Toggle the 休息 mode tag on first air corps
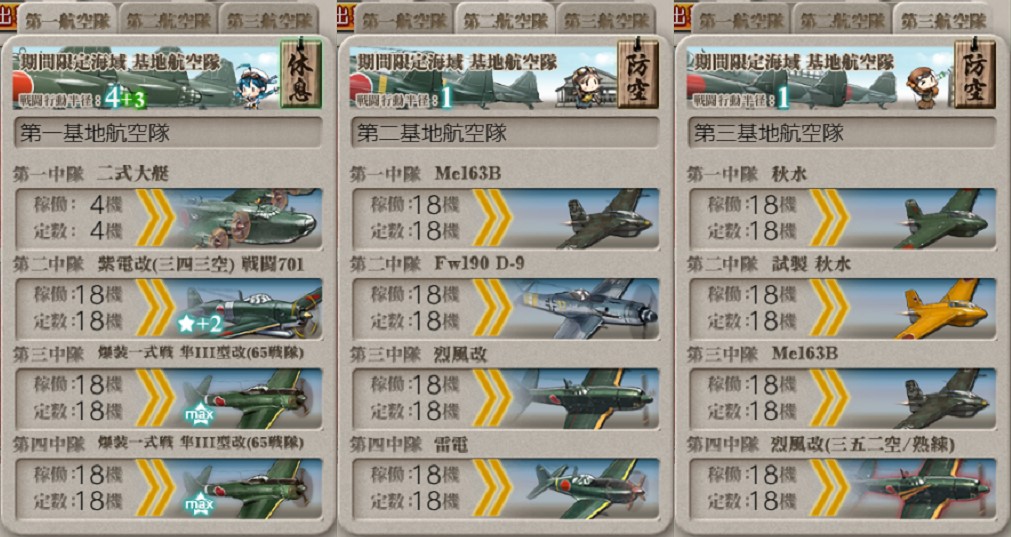 (300, 73)
